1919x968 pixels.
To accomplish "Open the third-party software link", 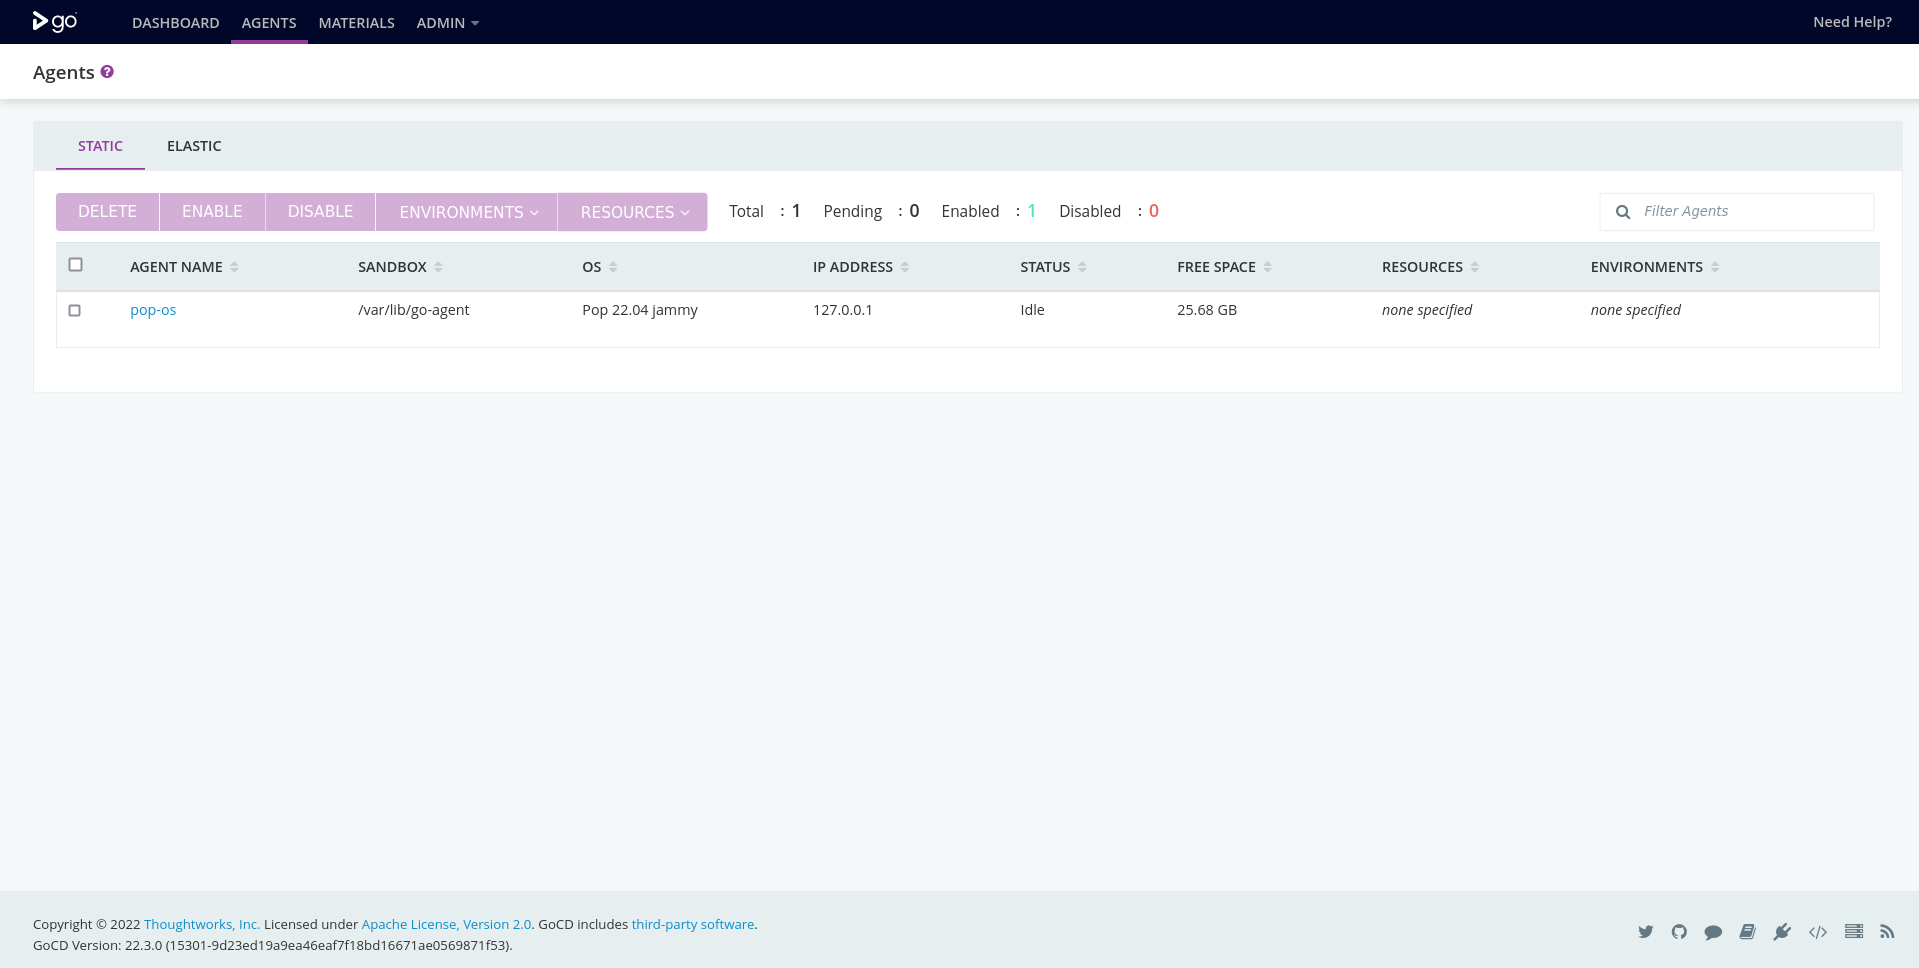I will pos(693,924).
